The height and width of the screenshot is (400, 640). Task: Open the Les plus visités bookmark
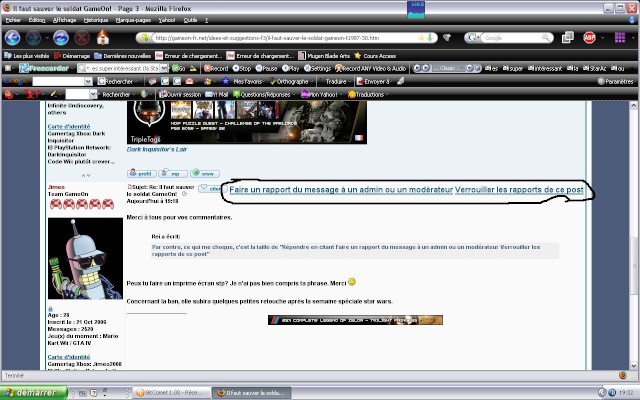tap(27, 56)
